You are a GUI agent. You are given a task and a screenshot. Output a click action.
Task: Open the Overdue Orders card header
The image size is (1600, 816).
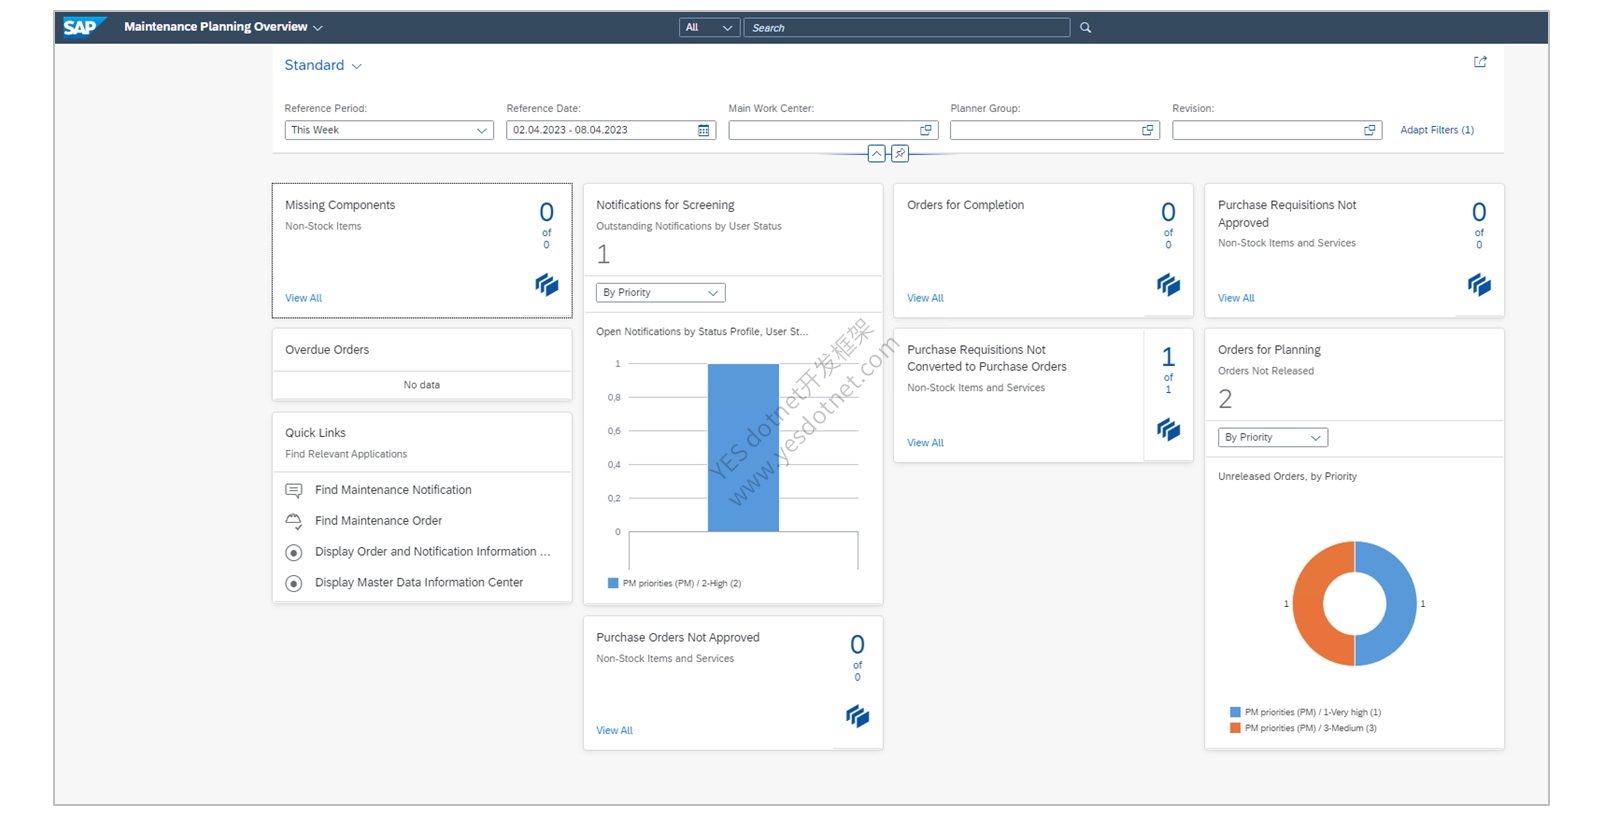tap(422, 350)
